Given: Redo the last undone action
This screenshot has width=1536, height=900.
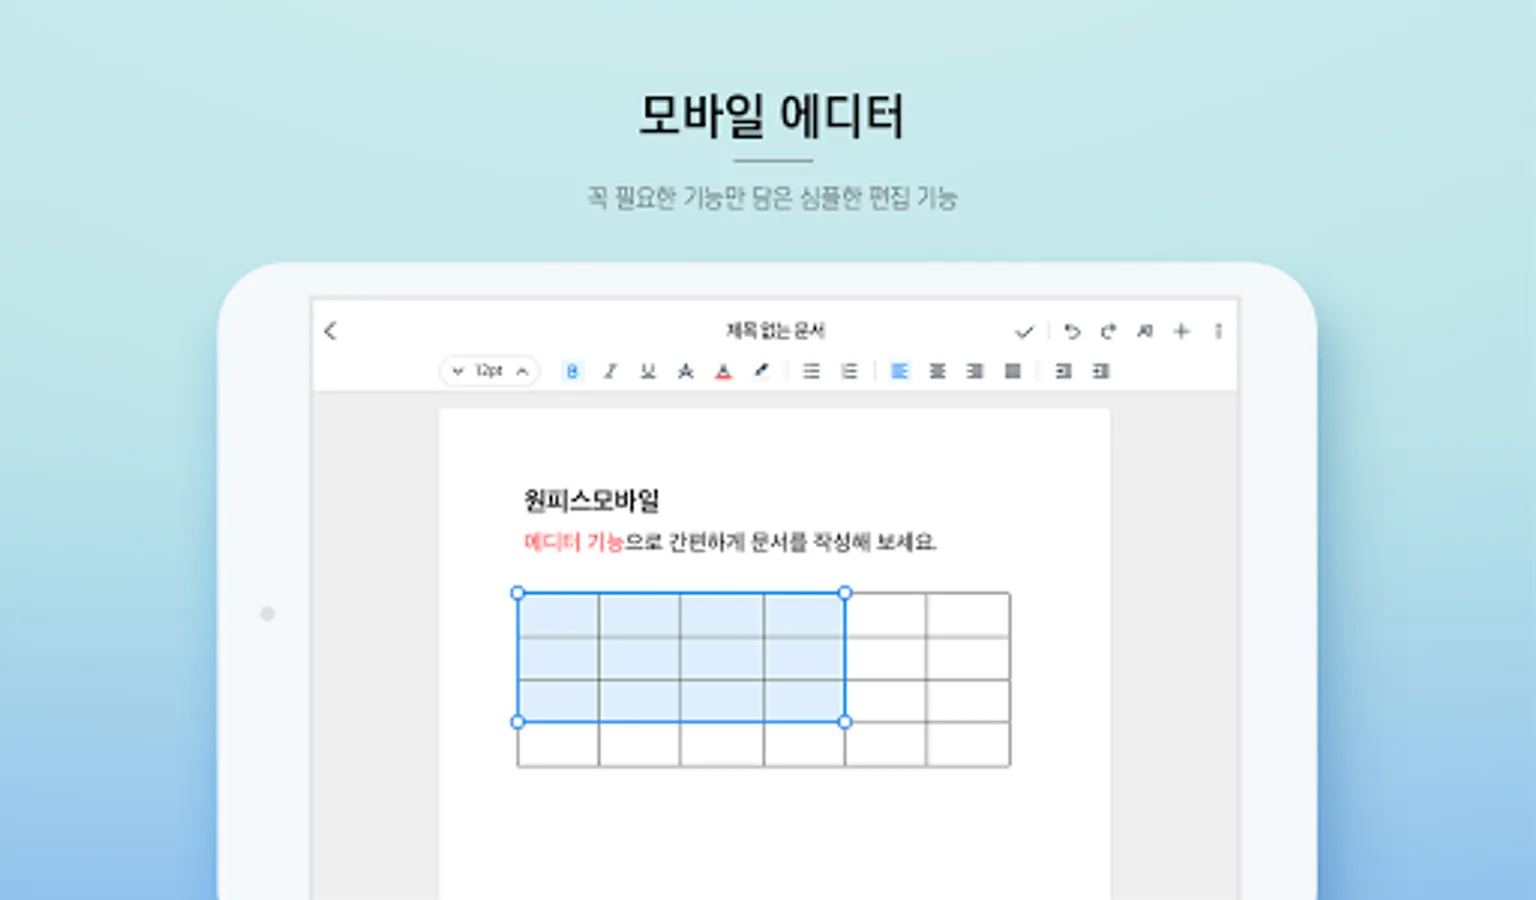Looking at the screenshot, I should (1108, 331).
